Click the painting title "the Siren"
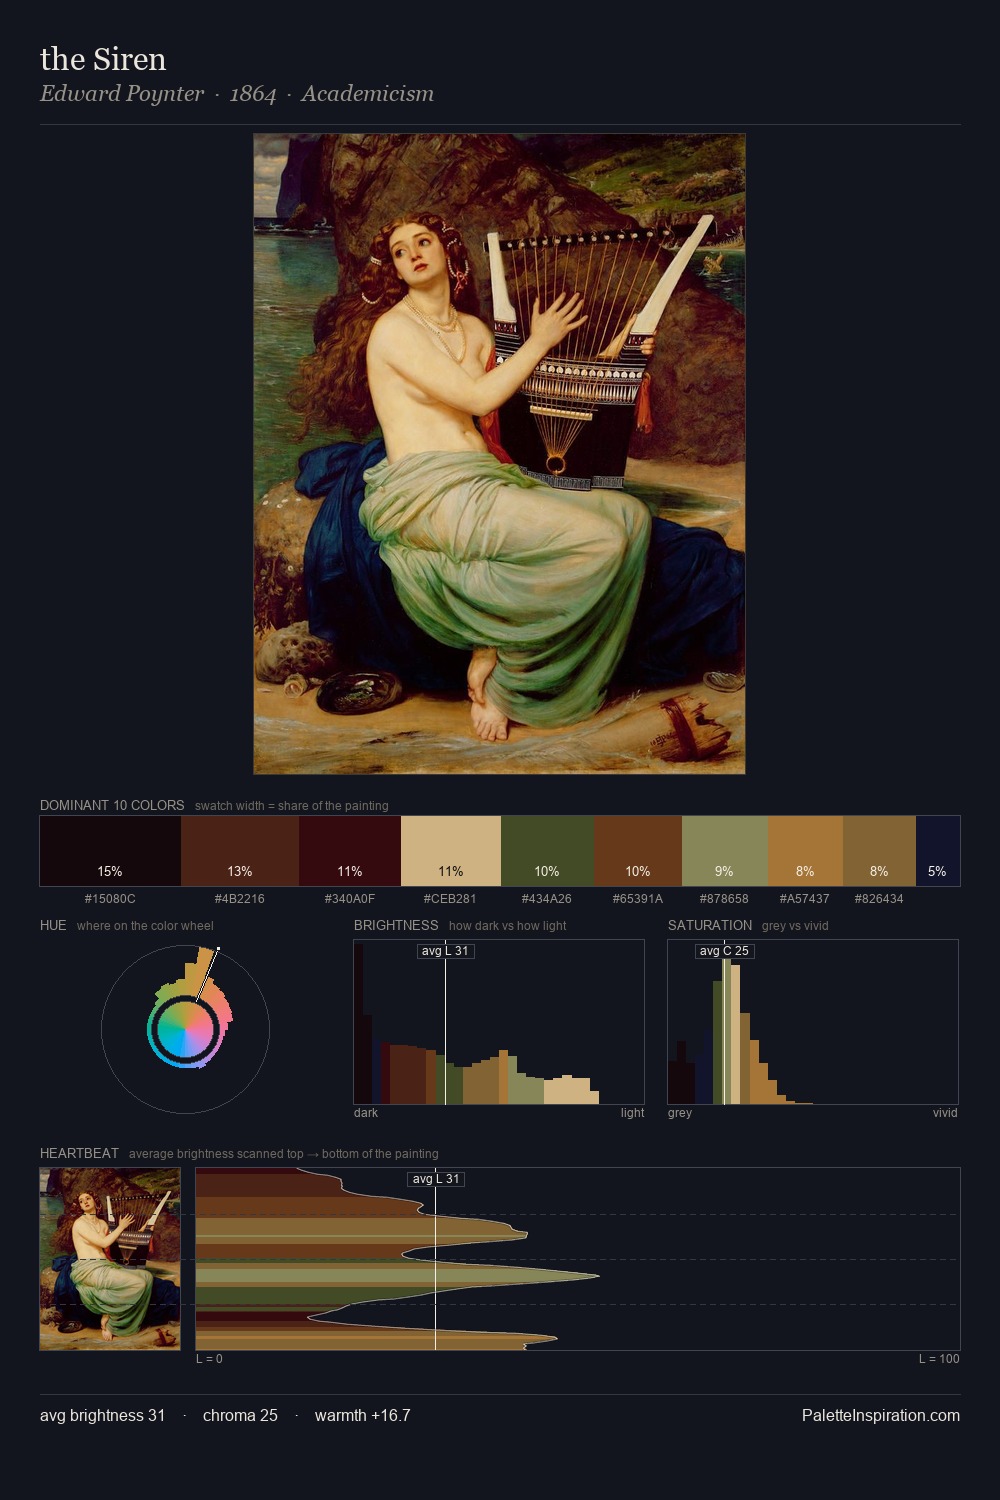Viewport: 1000px width, 1500px height. click(103, 59)
